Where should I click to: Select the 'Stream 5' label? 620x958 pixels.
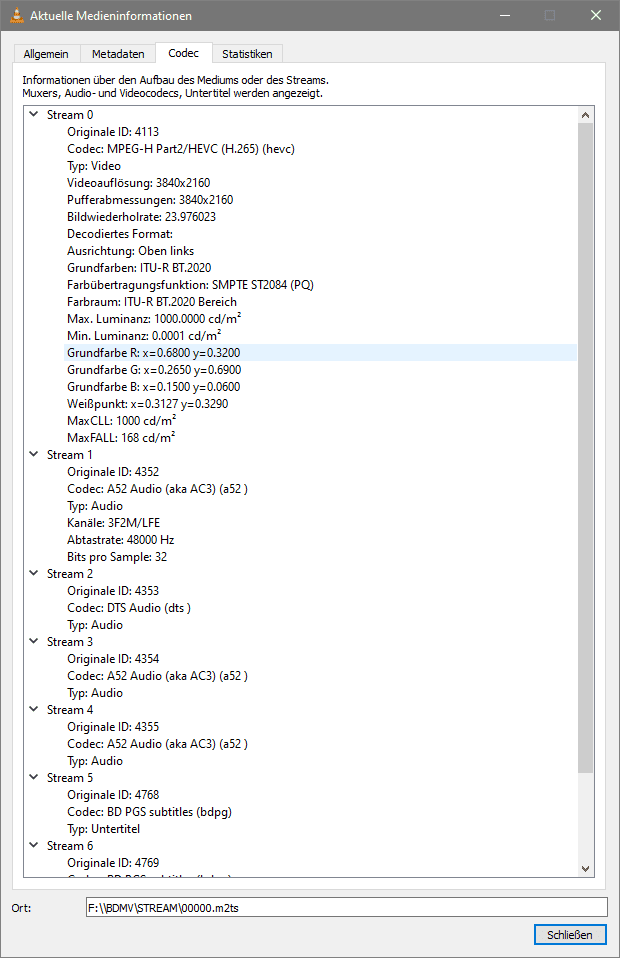click(x=70, y=778)
